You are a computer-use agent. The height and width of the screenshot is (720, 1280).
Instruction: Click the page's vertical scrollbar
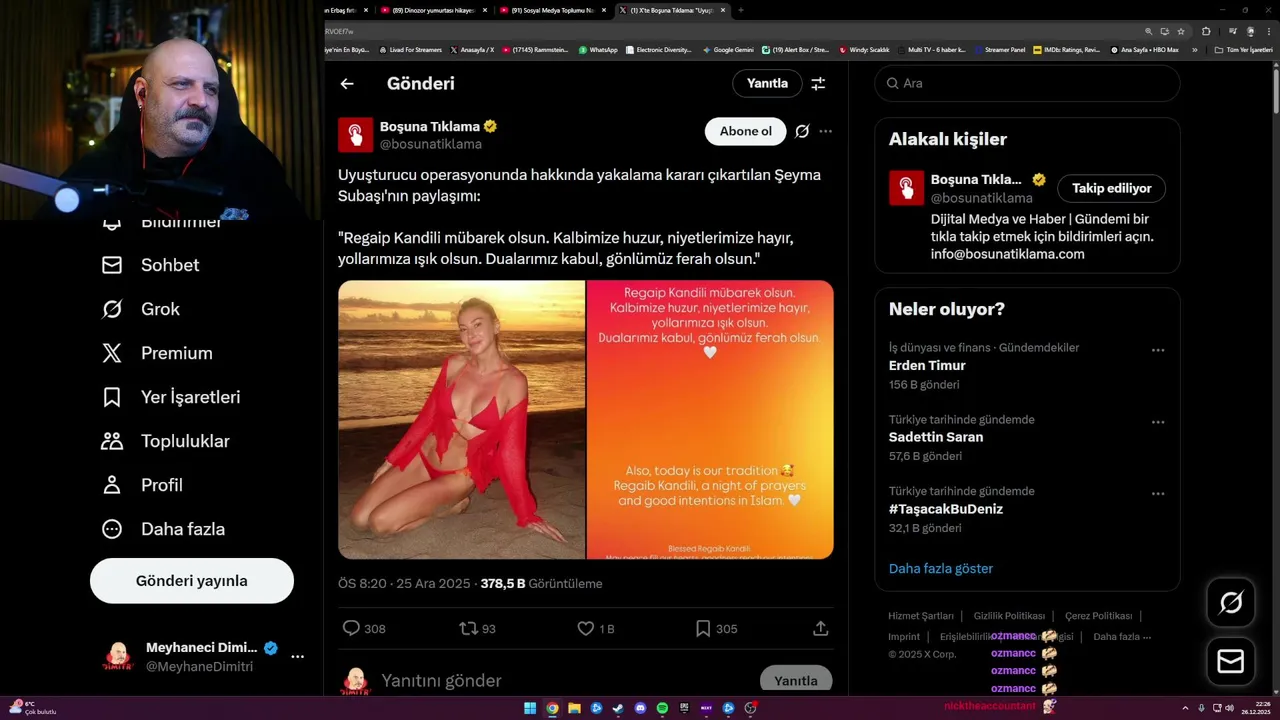point(1275,90)
